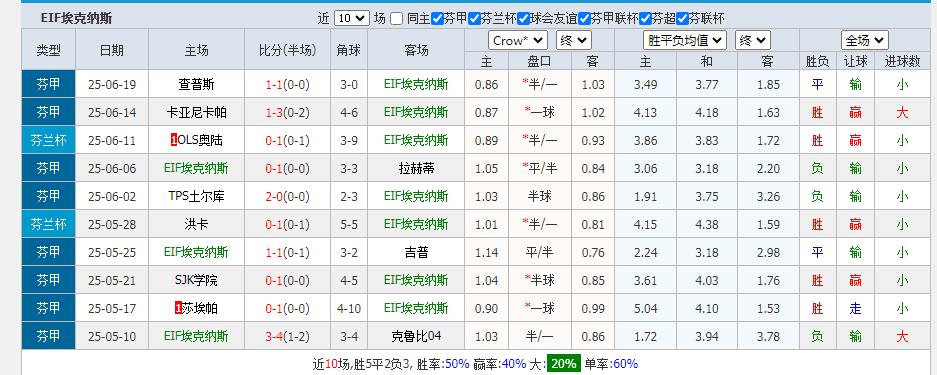
Task: Click the 2-0(0-0) score on 25-06-02
Action: (x=287, y=196)
